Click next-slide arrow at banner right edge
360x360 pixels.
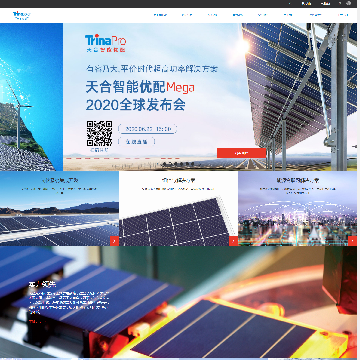354,146
